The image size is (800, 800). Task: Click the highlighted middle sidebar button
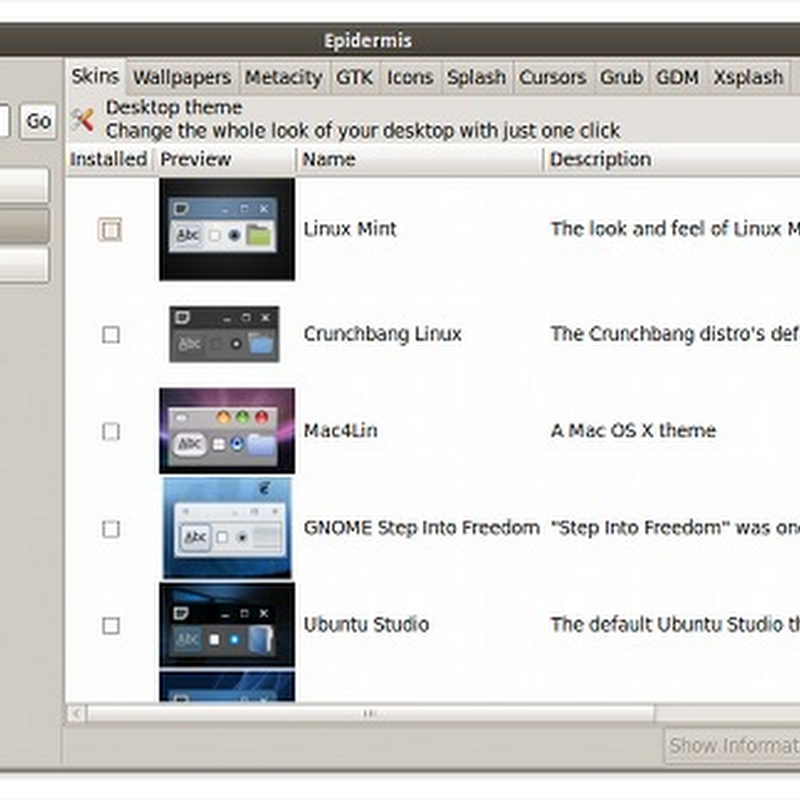point(24,225)
